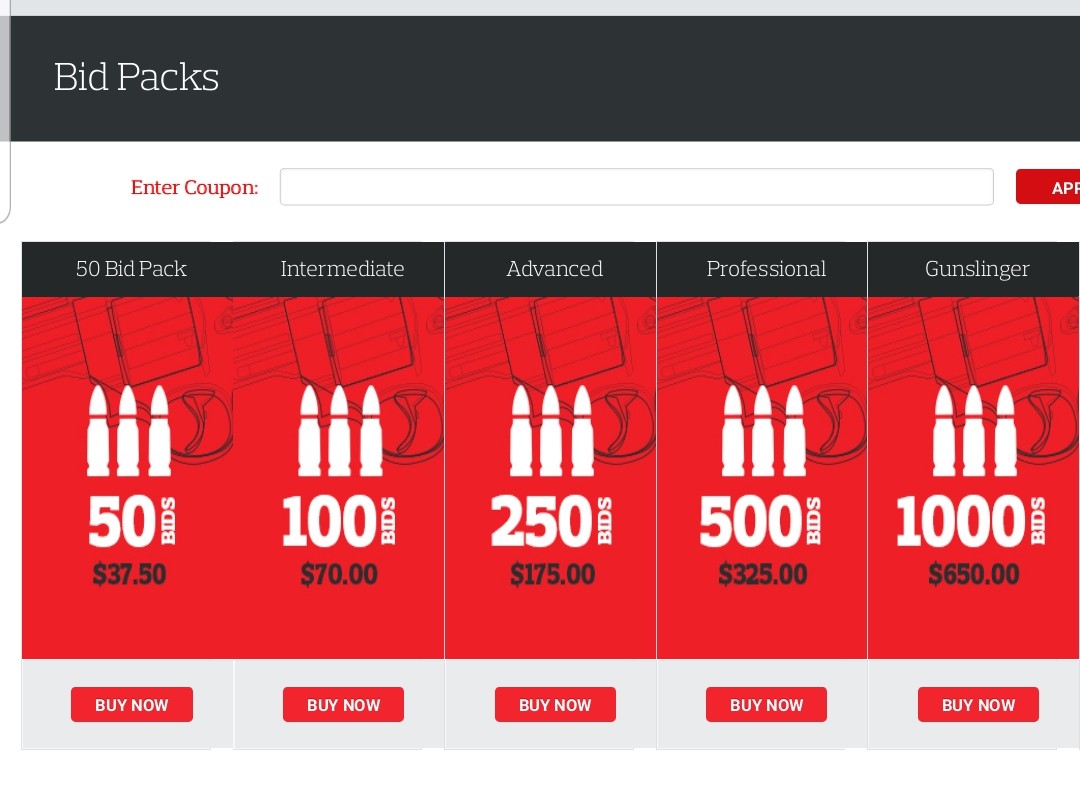Select bullets icon in Professional card

tap(763, 431)
